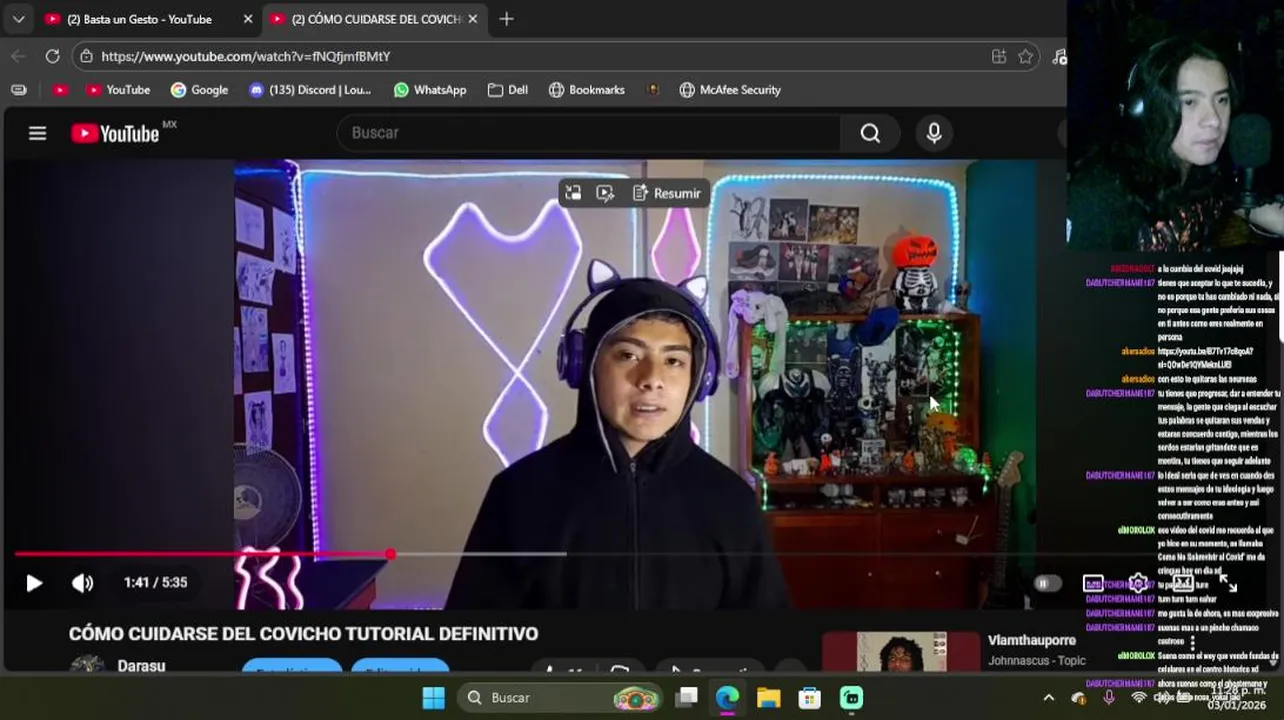Click the Resumir button over the video

[667, 193]
